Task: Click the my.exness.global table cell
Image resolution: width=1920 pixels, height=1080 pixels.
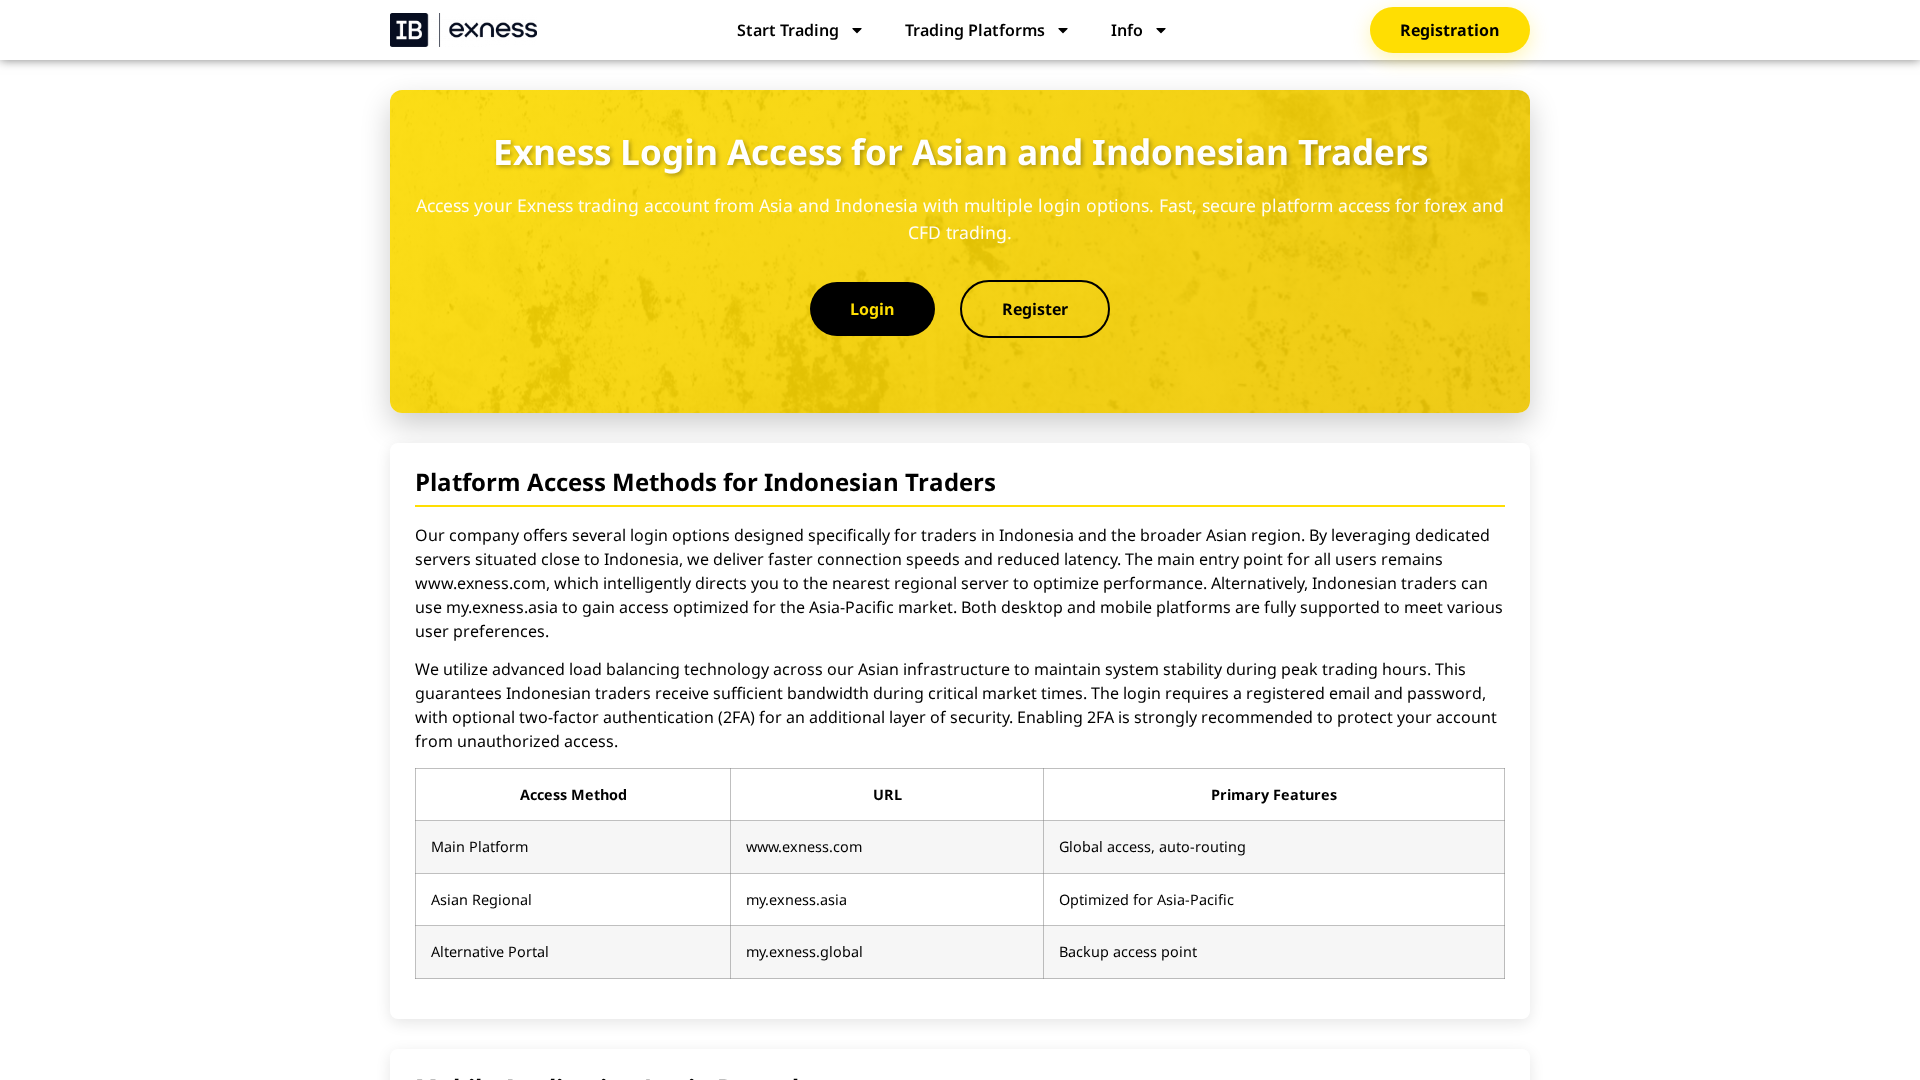Action: [887, 952]
